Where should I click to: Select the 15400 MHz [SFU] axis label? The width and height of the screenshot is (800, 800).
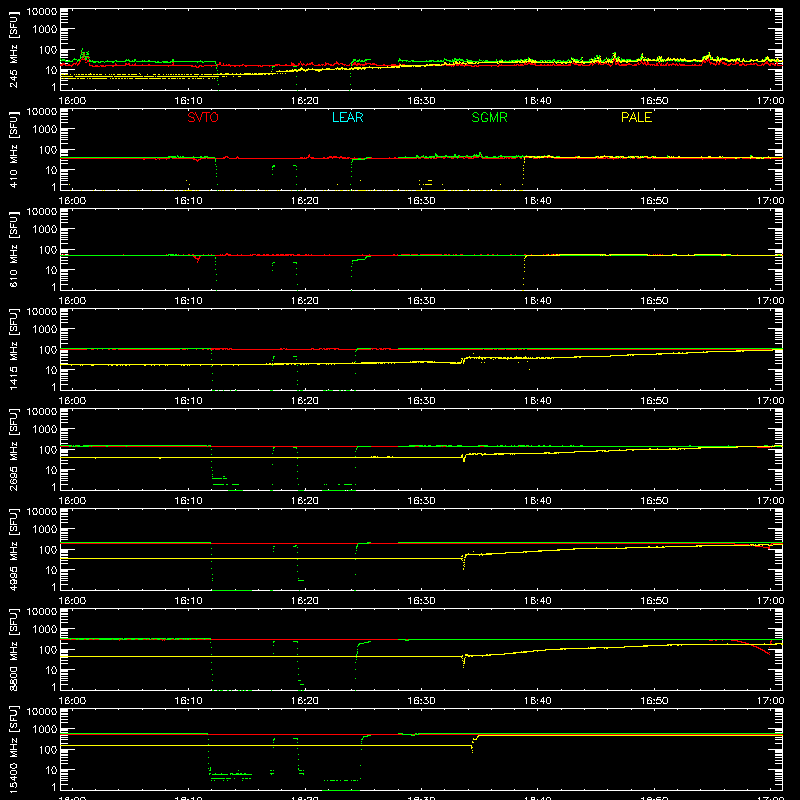(x=13, y=750)
